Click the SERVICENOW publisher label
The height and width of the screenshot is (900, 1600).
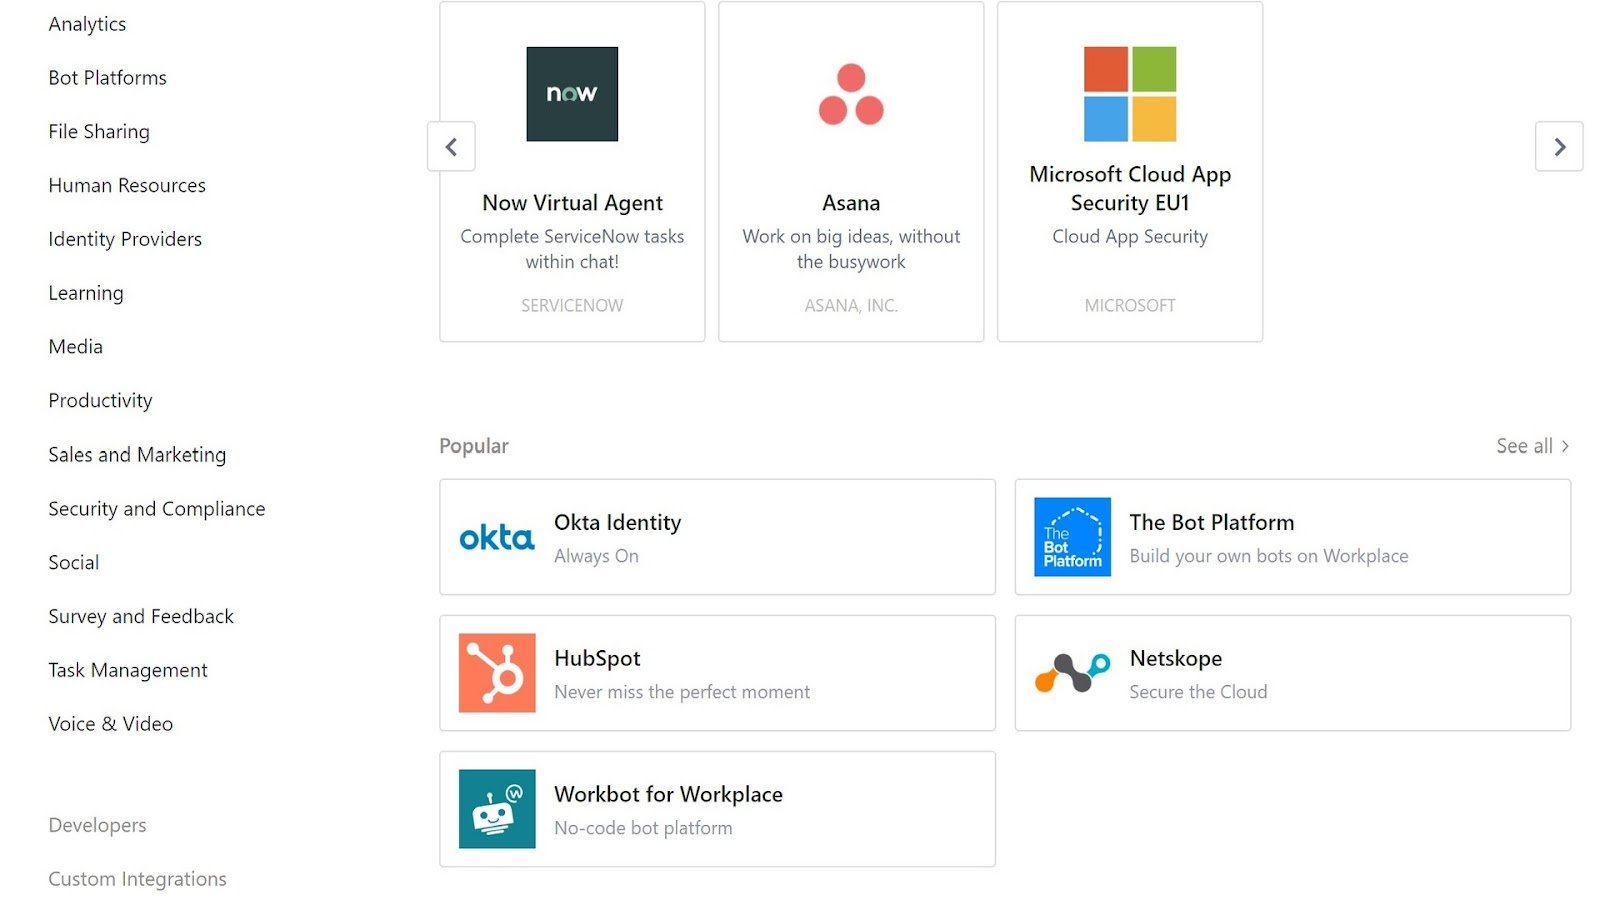coord(572,306)
